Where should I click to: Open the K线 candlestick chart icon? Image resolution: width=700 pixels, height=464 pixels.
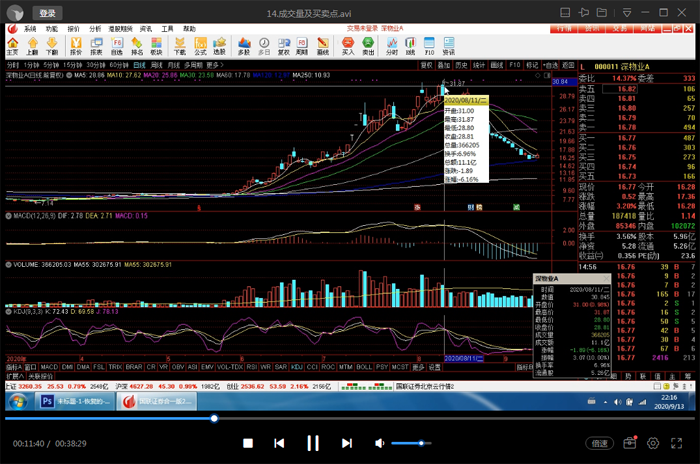410,46
